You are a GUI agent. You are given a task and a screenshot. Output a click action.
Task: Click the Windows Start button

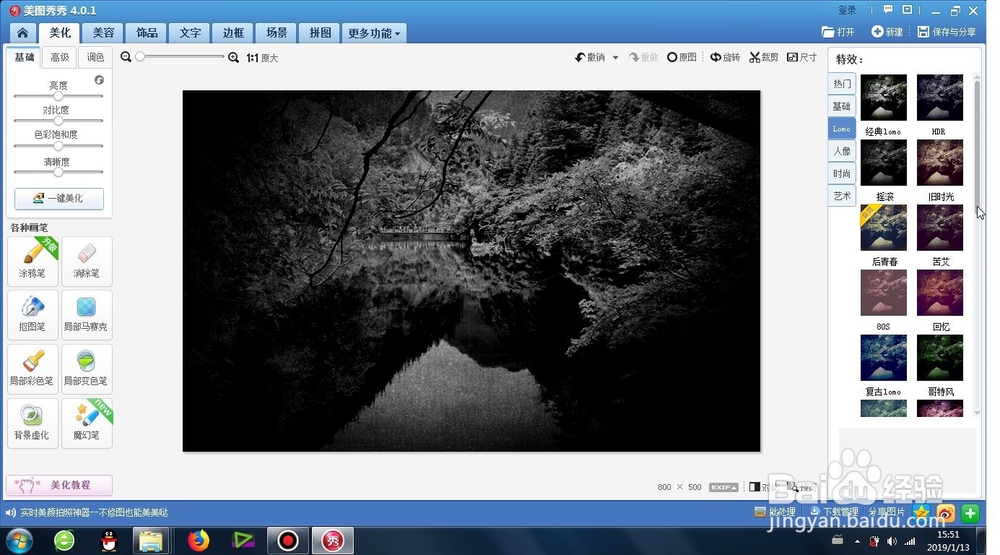tap(18, 542)
